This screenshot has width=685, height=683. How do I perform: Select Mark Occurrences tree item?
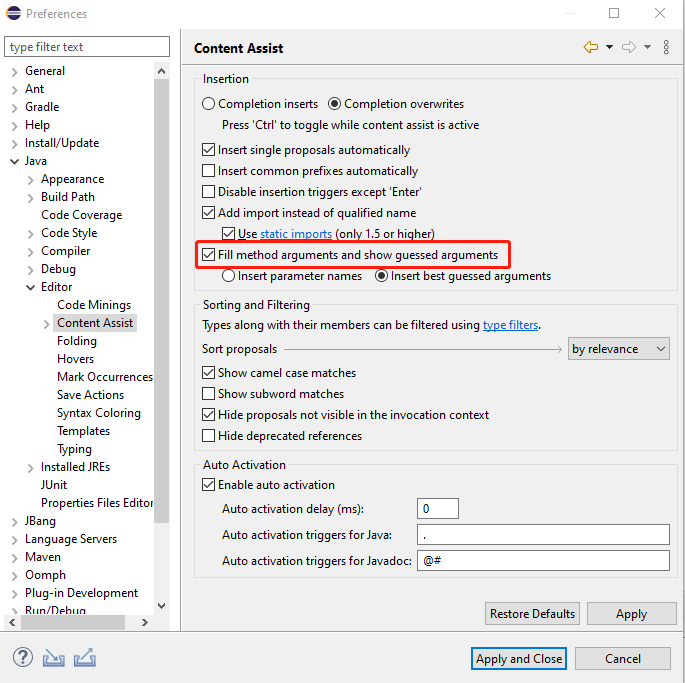point(105,377)
